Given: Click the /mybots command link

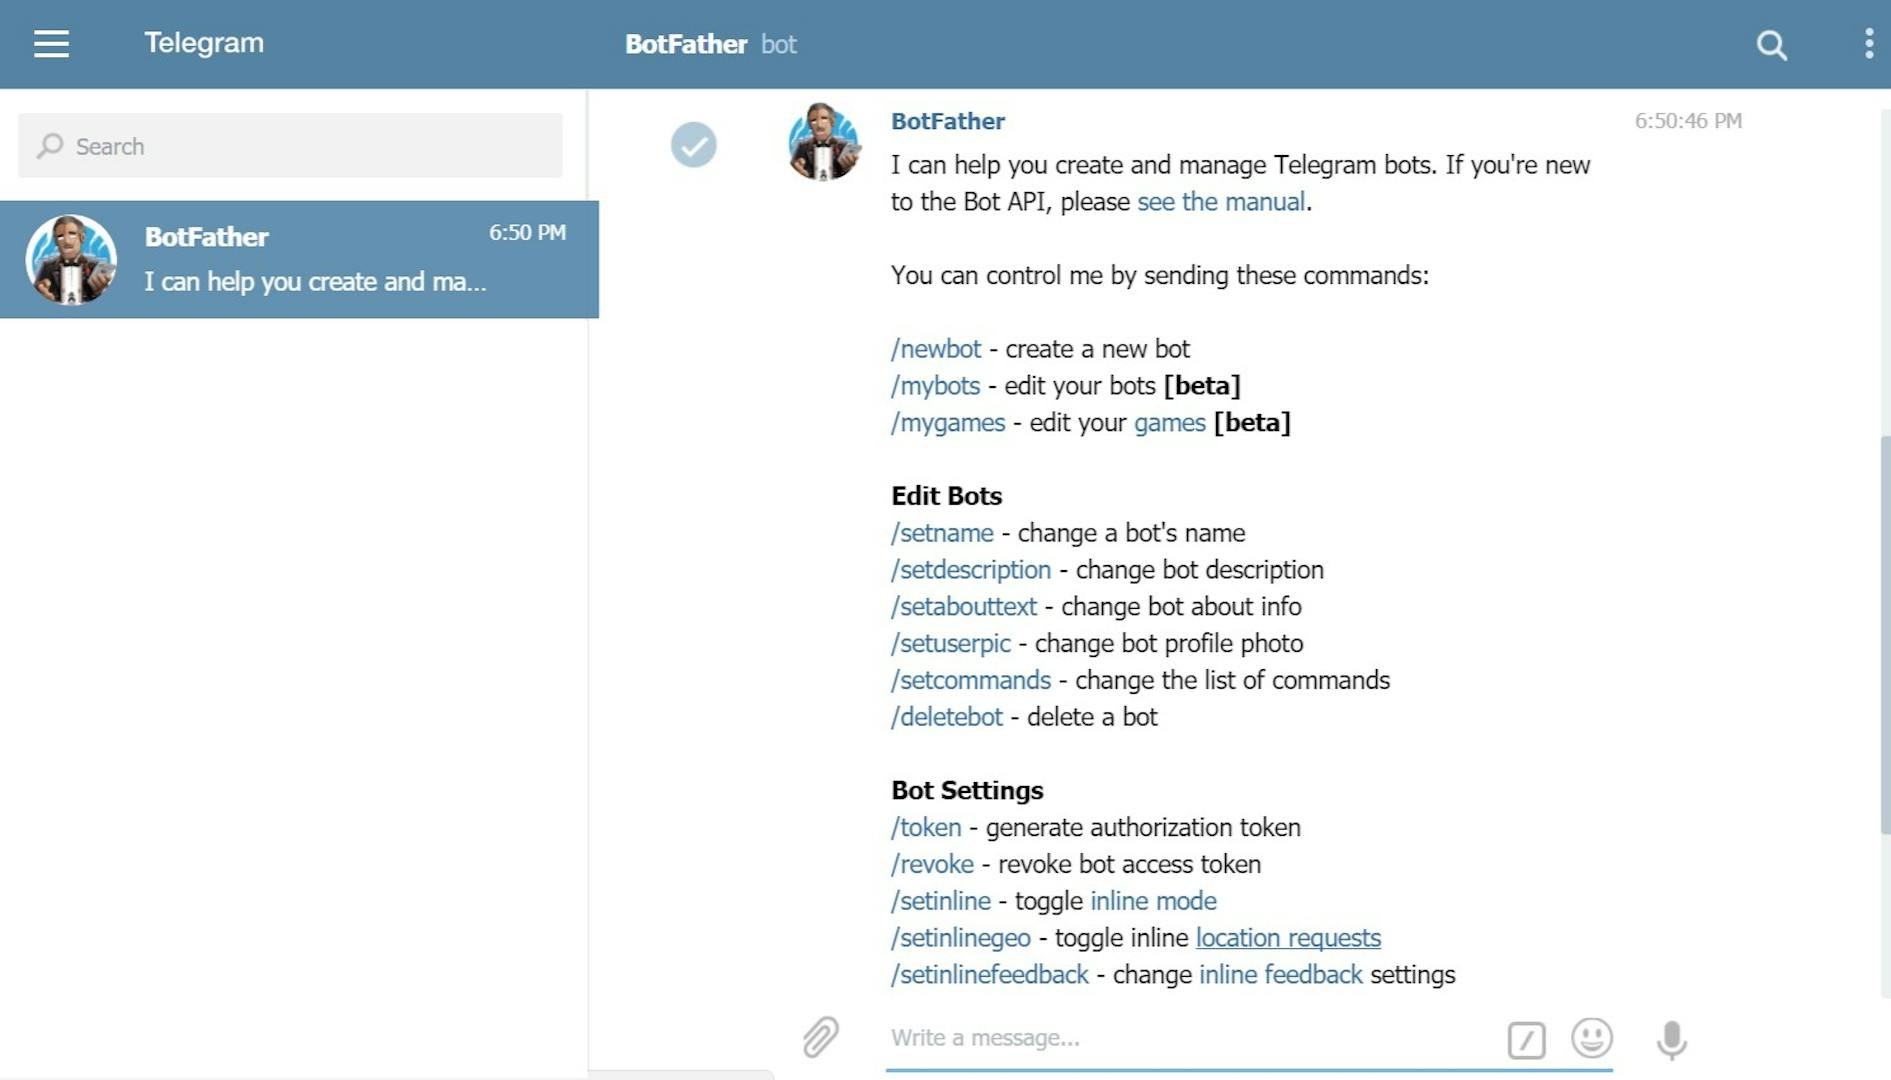Looking at the screenshot, I should point(935,386).
